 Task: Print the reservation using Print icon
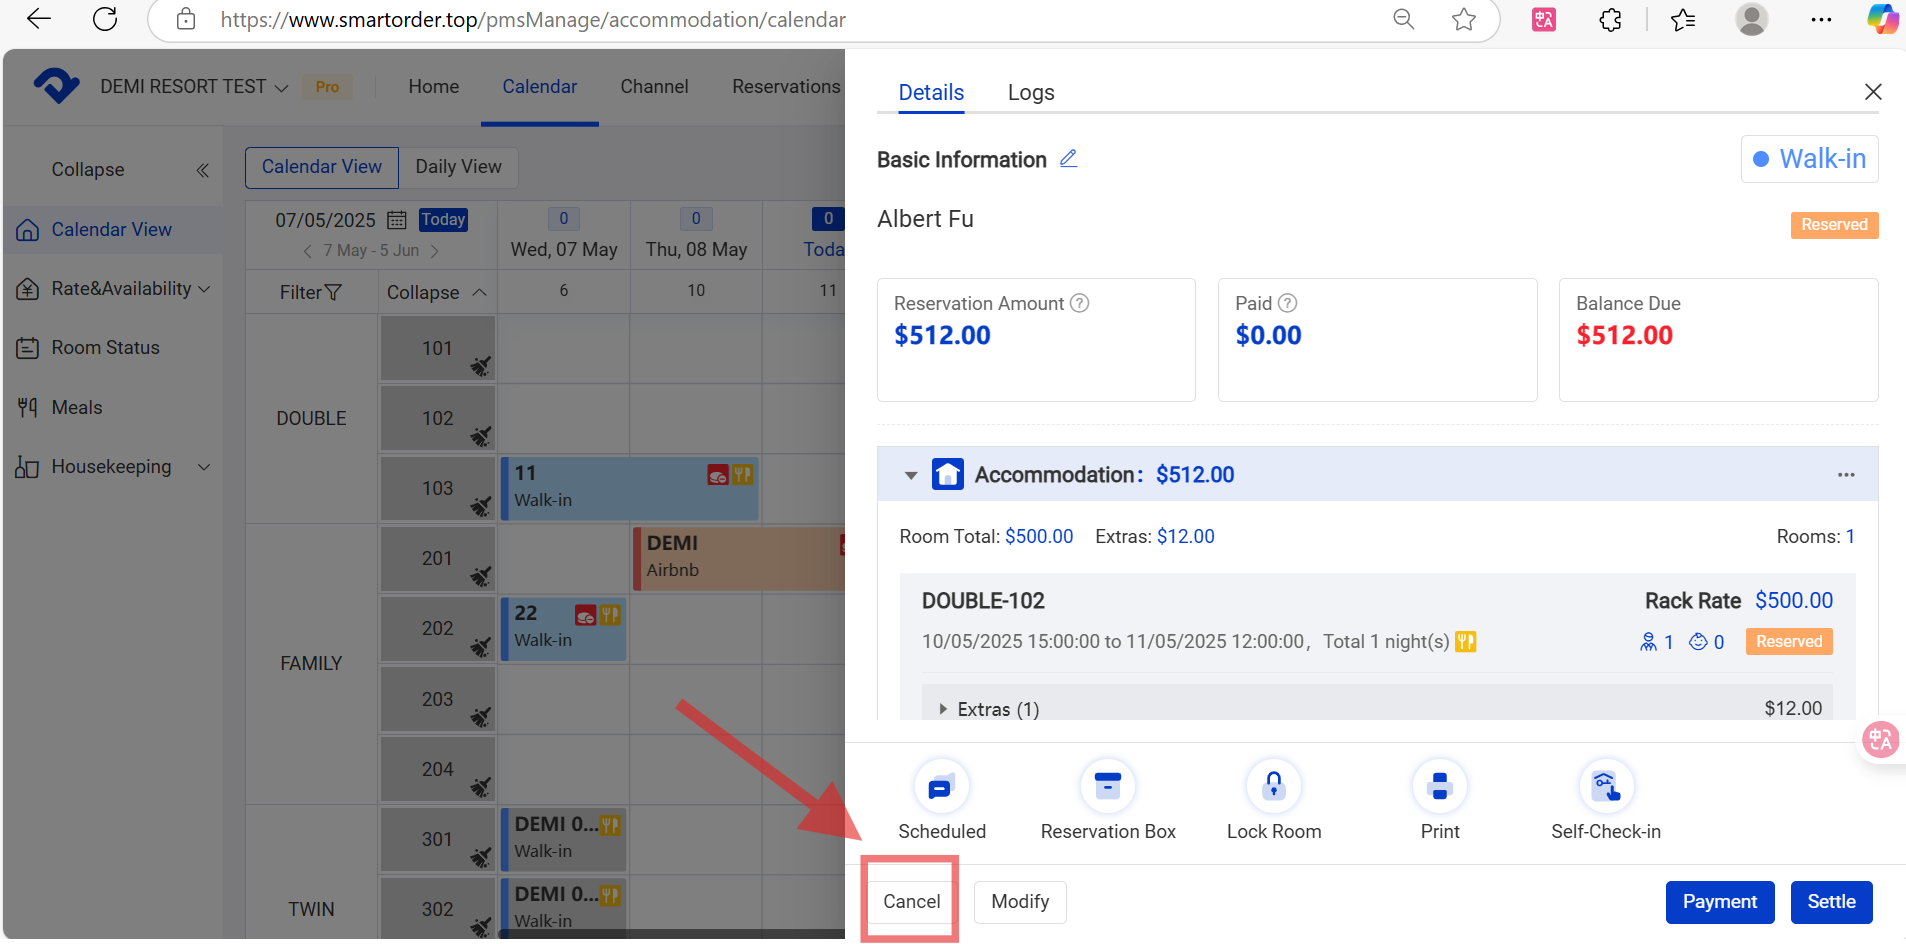pyautogui.click(x=1439, y=788)
